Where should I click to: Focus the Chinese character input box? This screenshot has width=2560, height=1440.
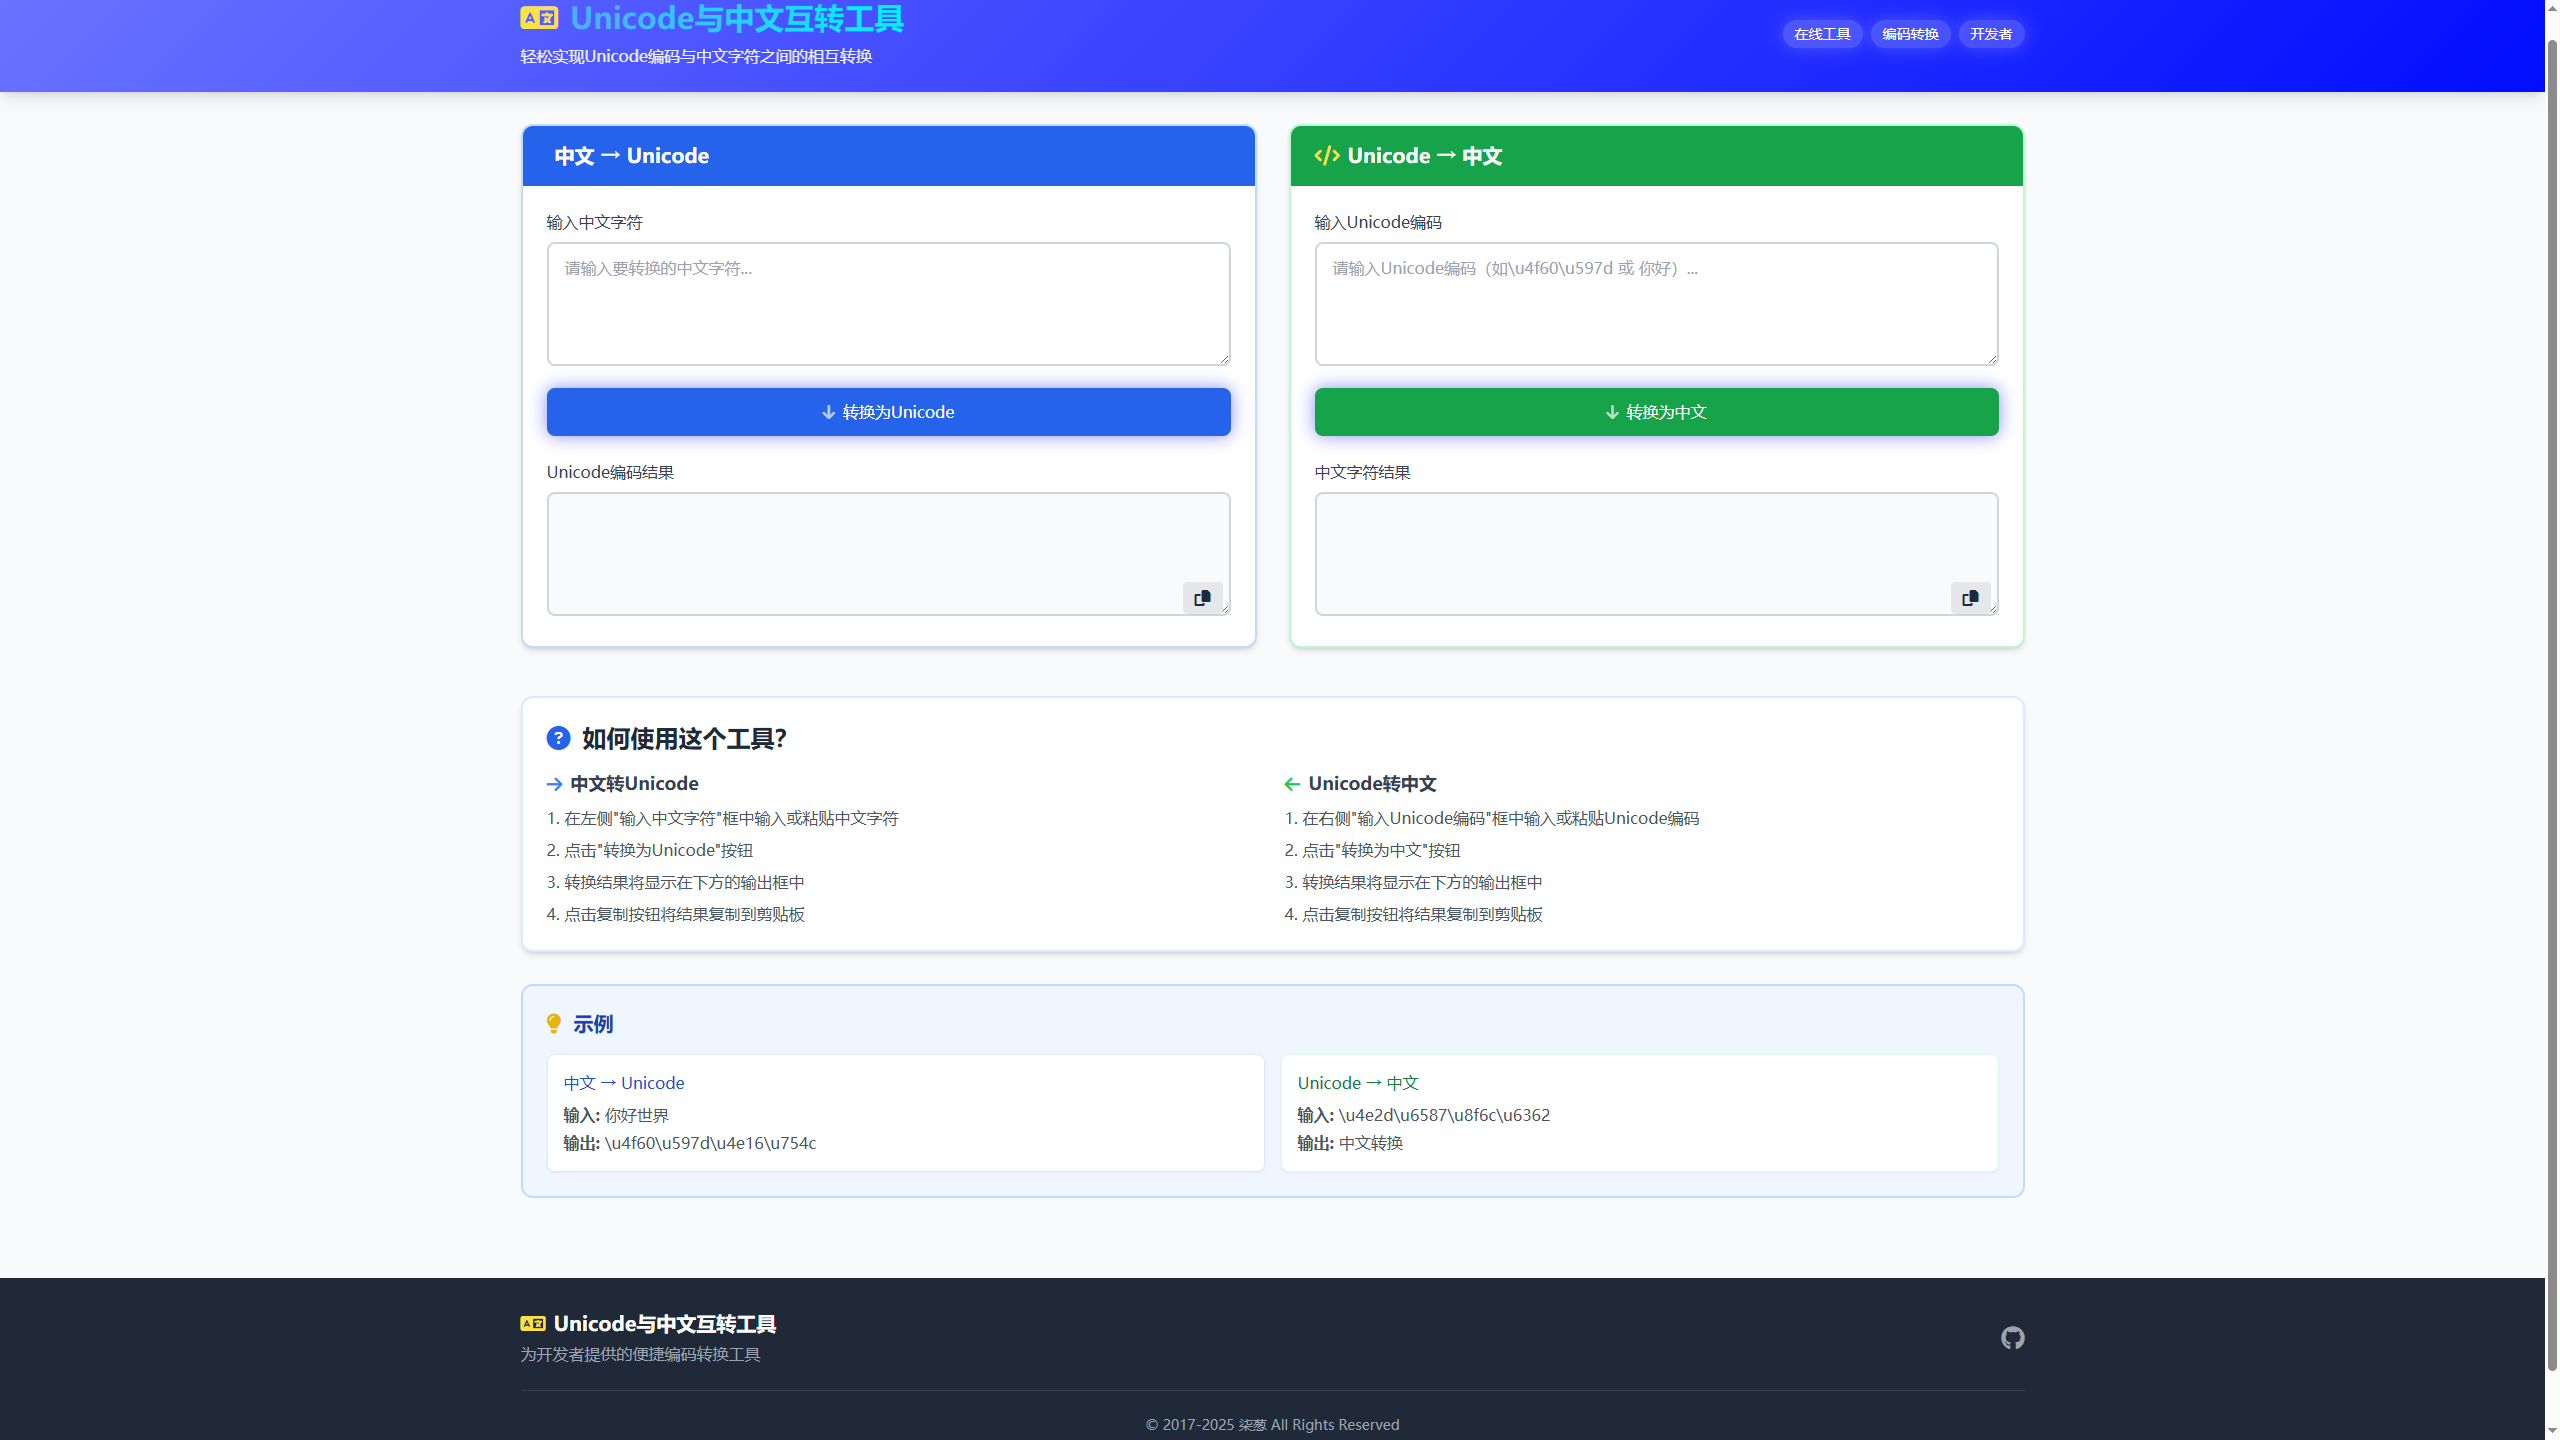tap(888, 304)
